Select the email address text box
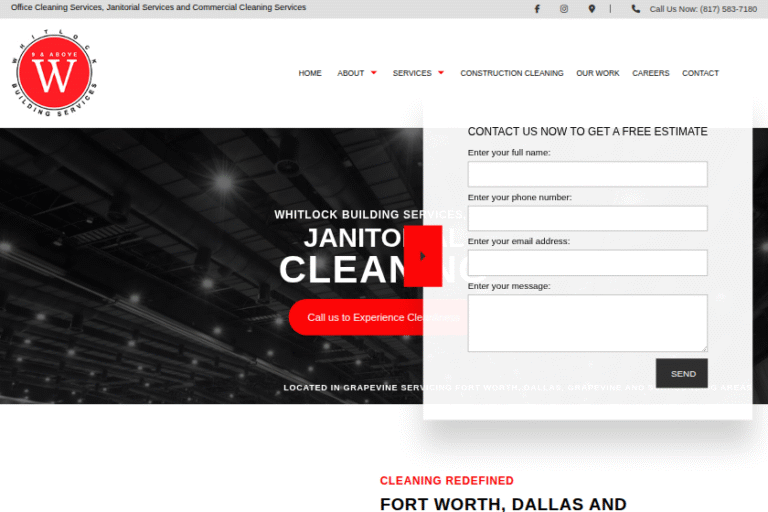Screen dimensions: 768x512 587,262
